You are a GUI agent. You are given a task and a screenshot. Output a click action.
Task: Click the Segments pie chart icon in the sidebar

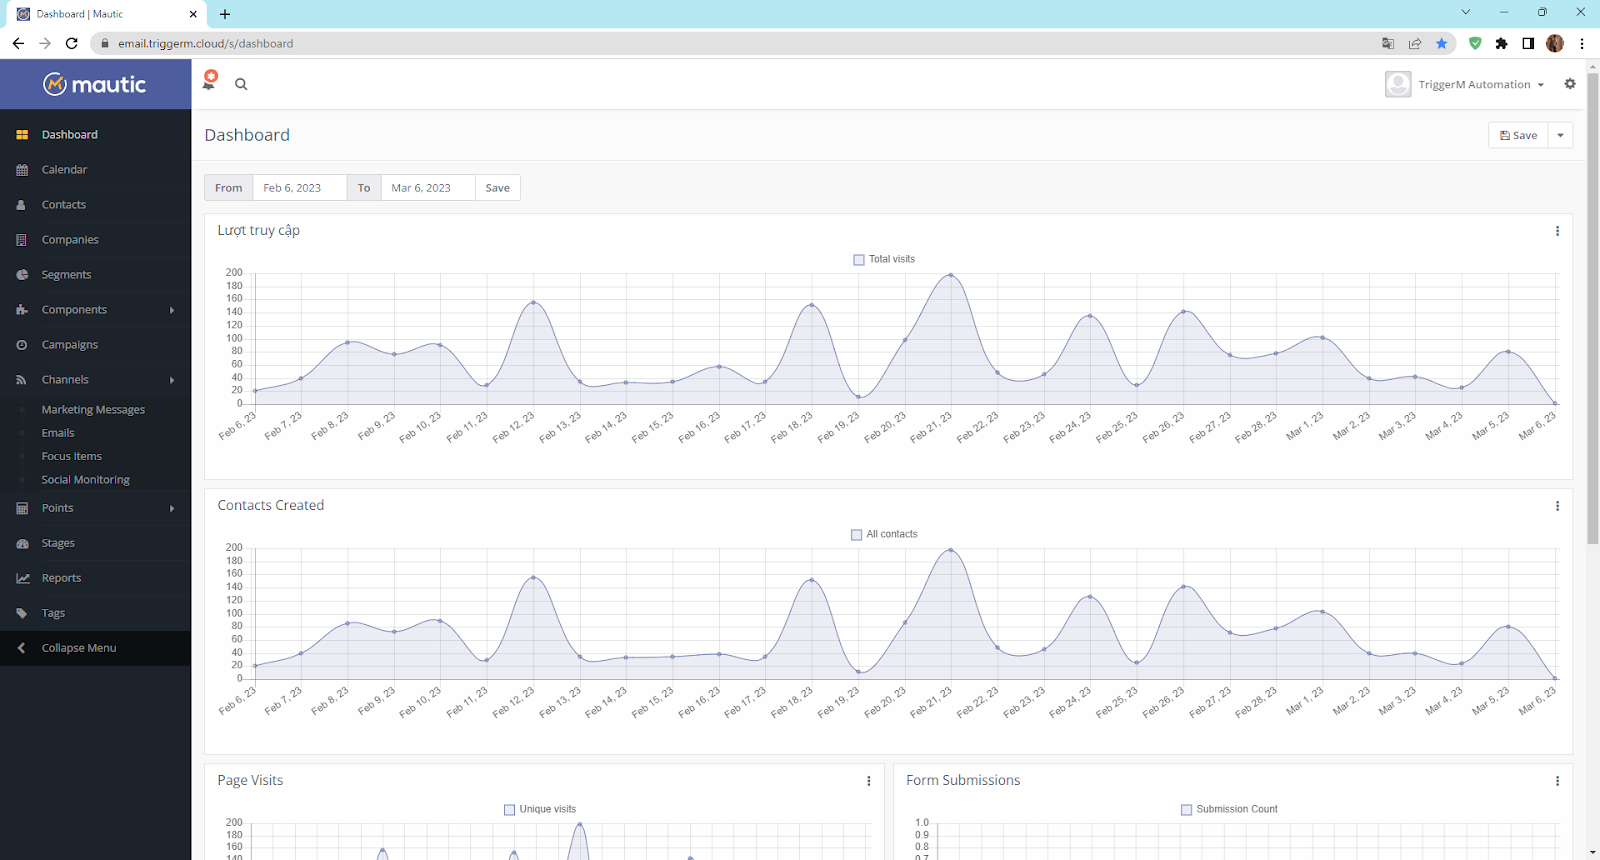coord(22,275)
